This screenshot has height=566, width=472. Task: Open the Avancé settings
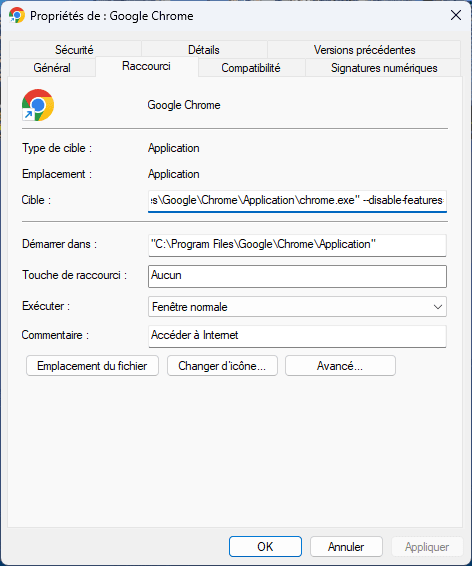(x=340, y=366)
